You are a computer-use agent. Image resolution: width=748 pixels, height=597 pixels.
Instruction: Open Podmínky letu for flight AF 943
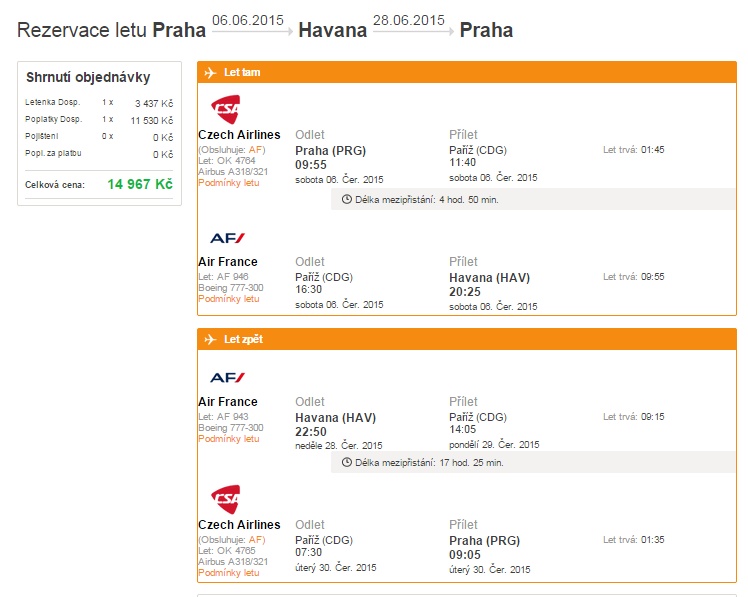[x=229, y=439]
